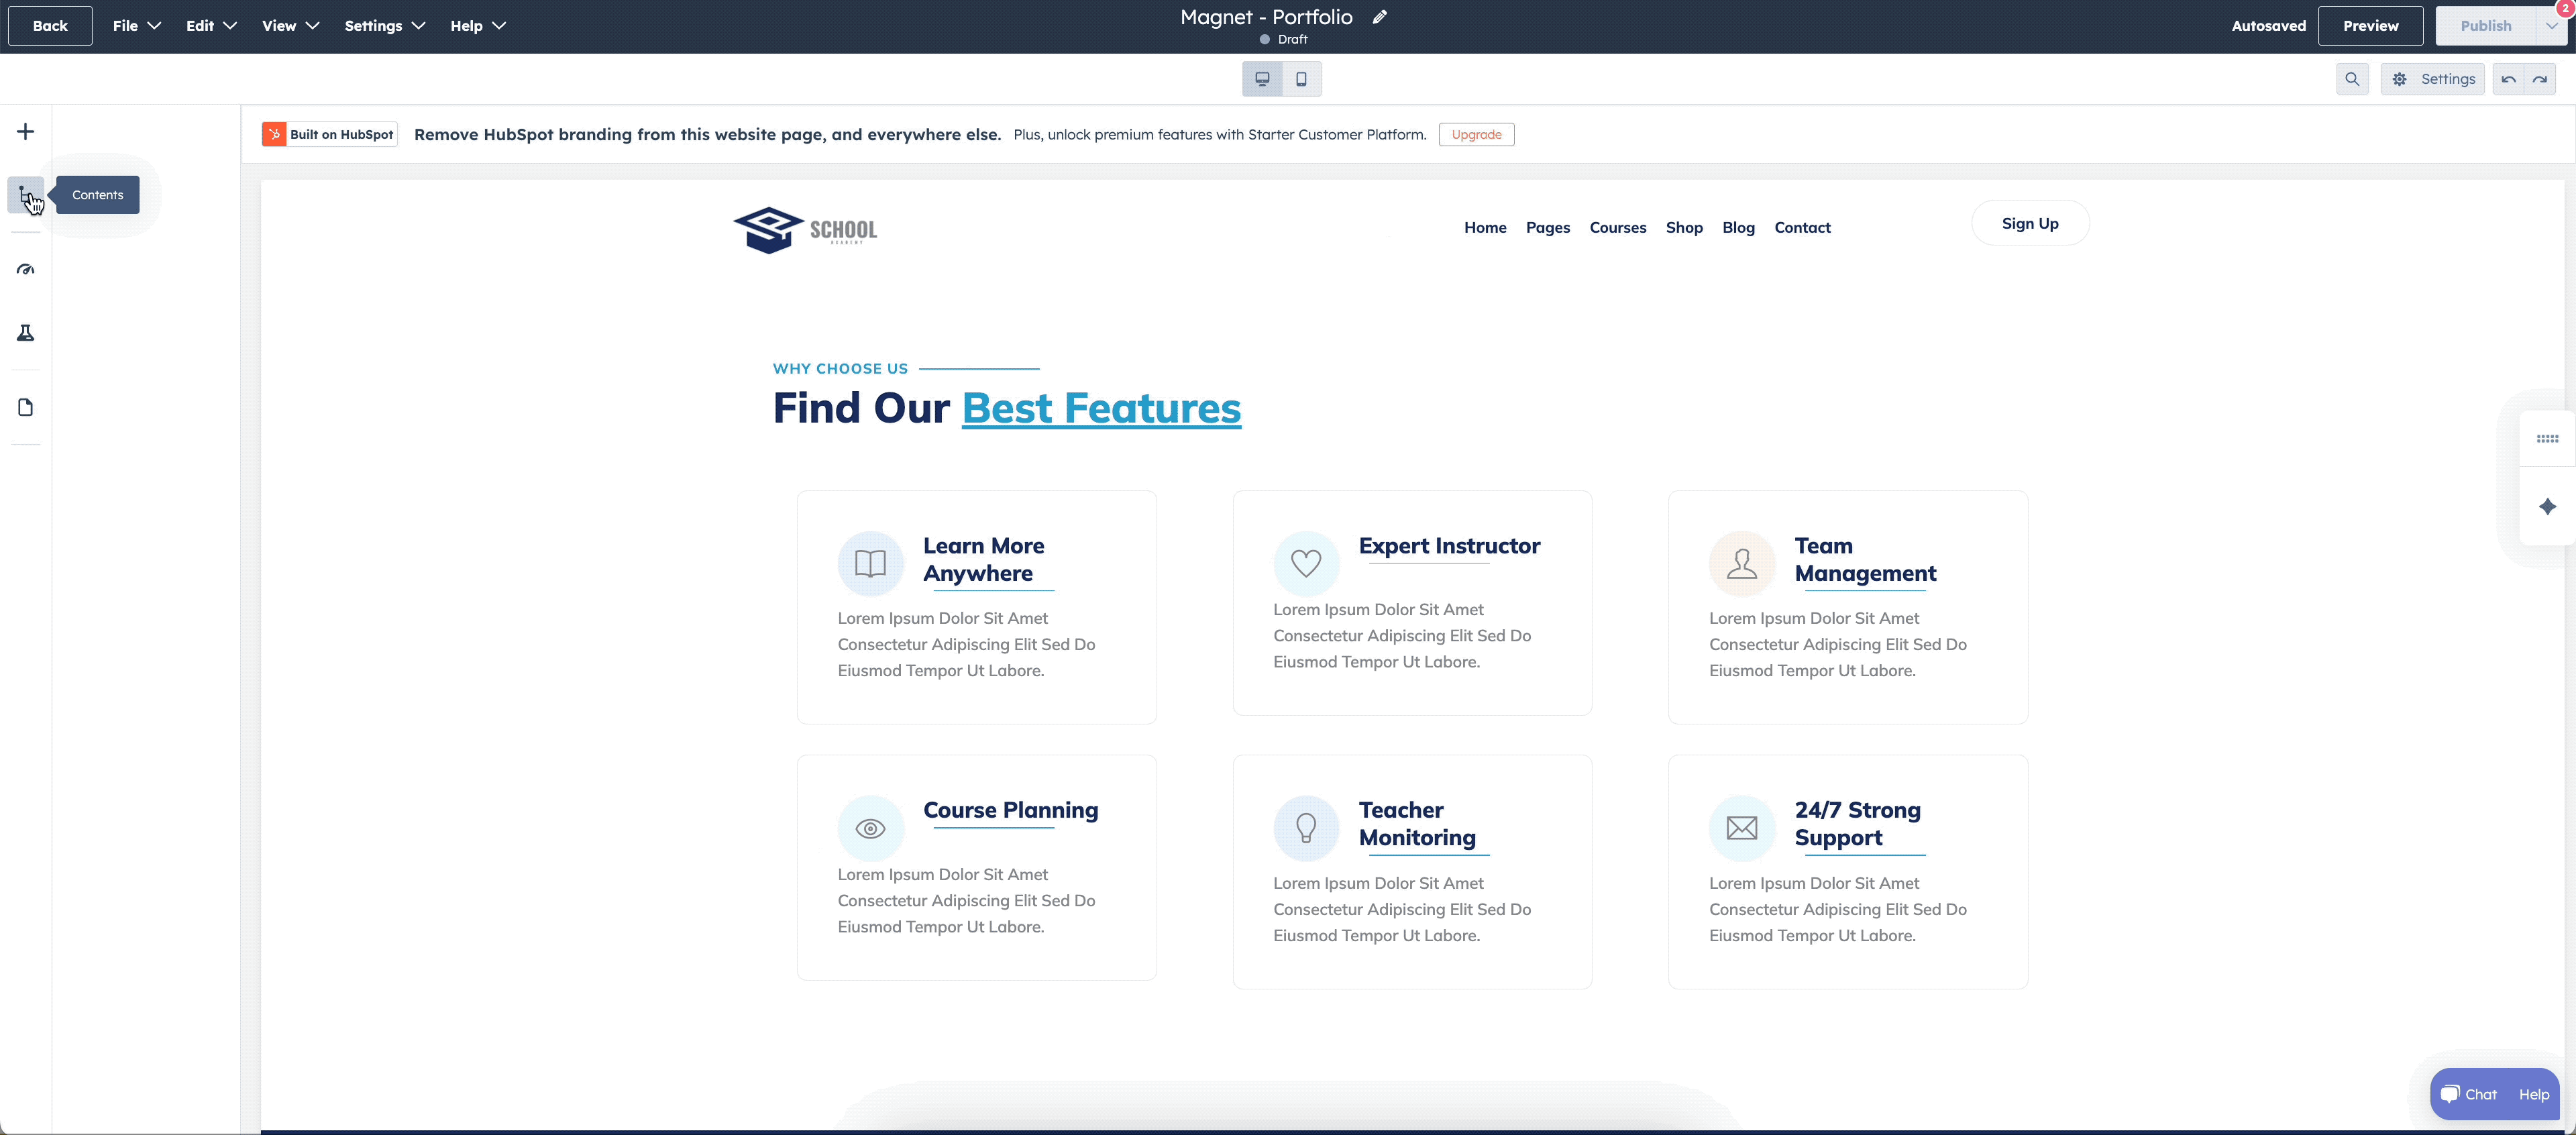The image size is (2576, 1135).
Task: Open the Optimize gauge icon in sidebar
Action: 26,270
